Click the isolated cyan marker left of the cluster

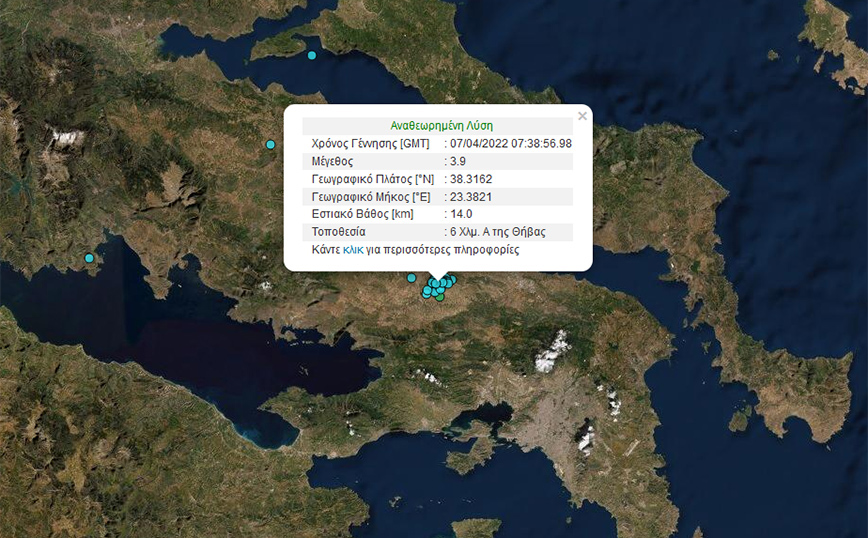tap(411, 278)
